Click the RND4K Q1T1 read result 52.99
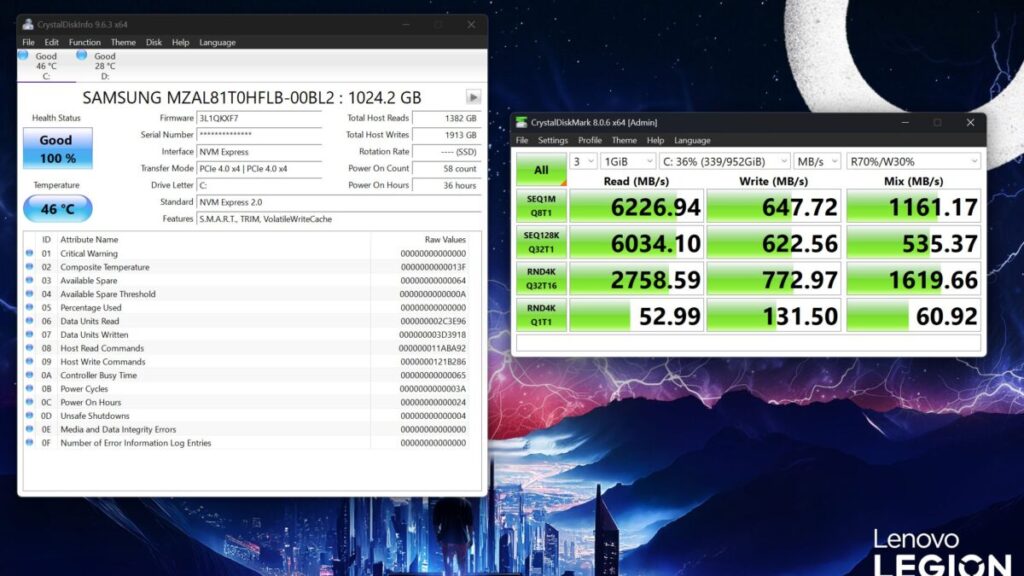1024x576 pixels. pos(637,316)
